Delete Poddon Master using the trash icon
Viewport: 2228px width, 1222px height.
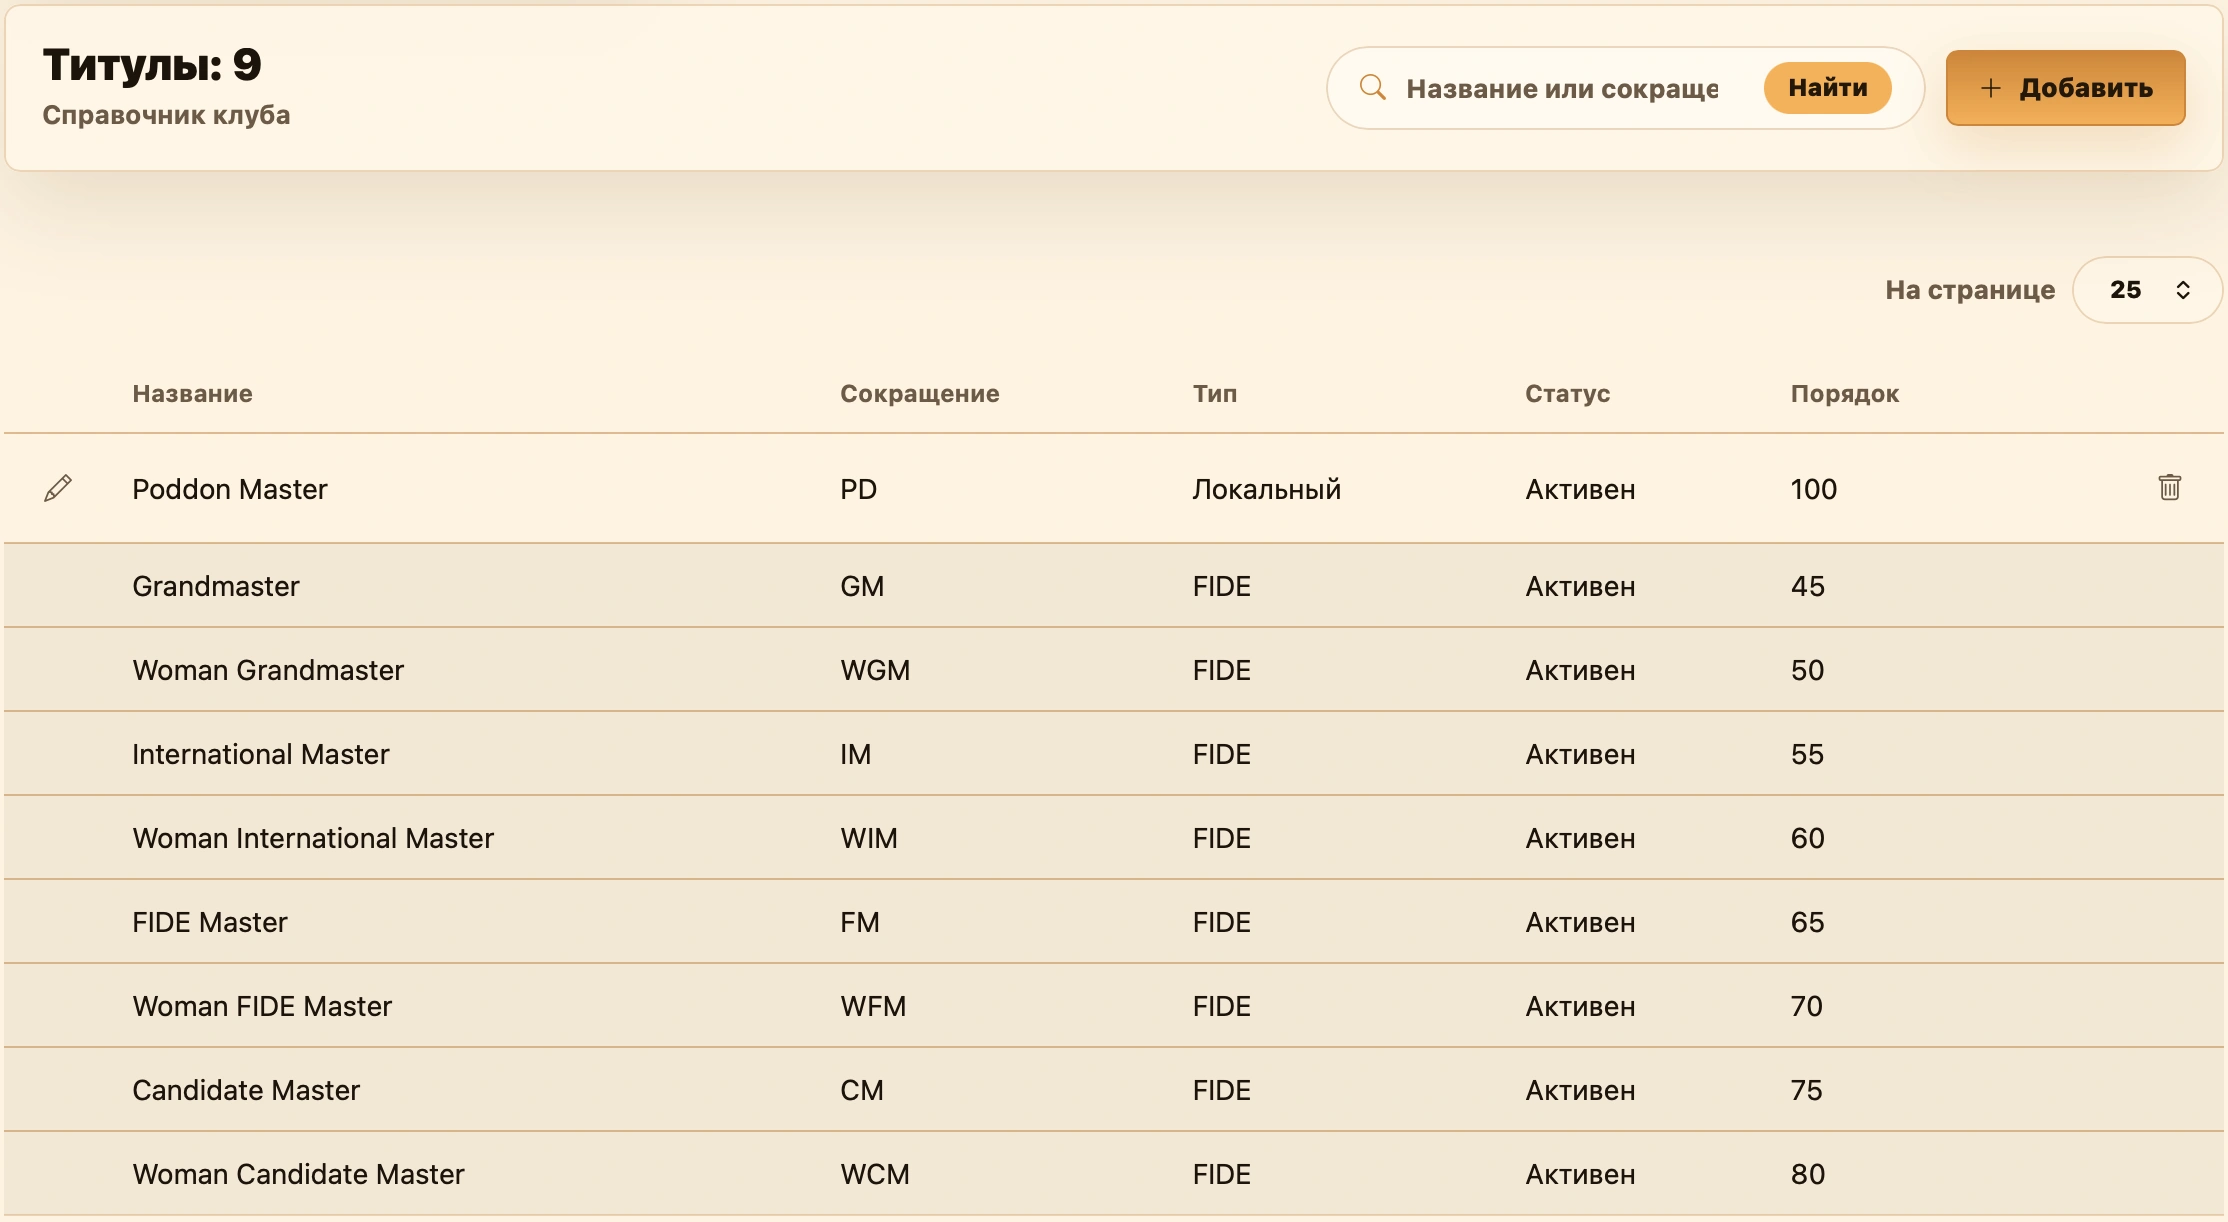2169,487
